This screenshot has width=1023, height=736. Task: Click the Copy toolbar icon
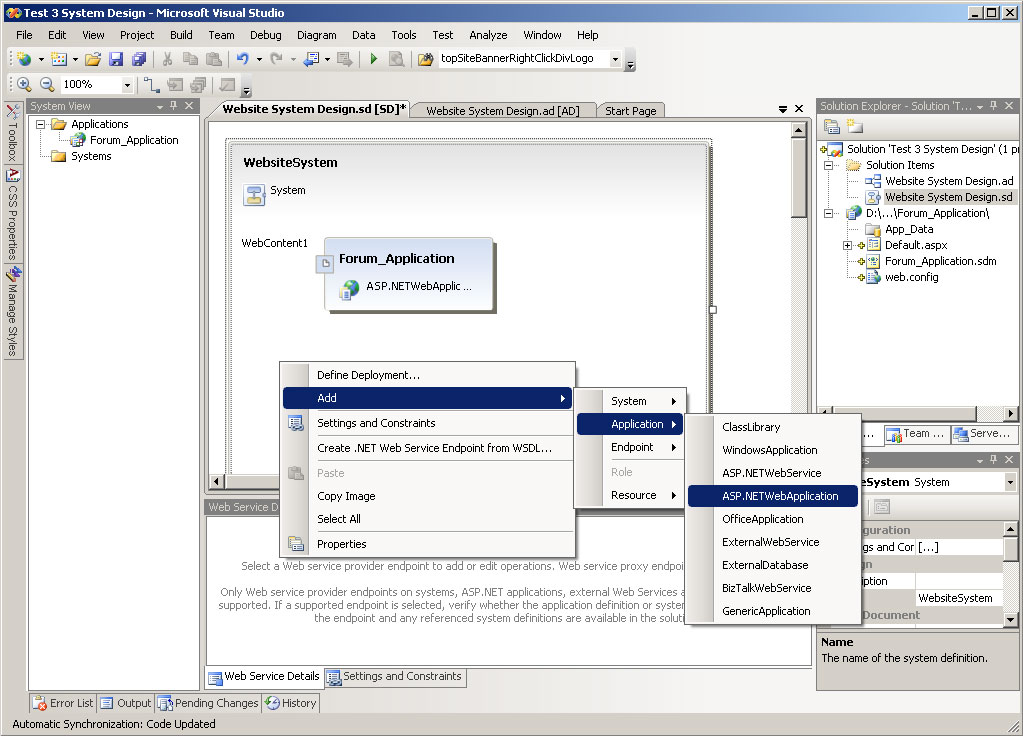(191, 59)
